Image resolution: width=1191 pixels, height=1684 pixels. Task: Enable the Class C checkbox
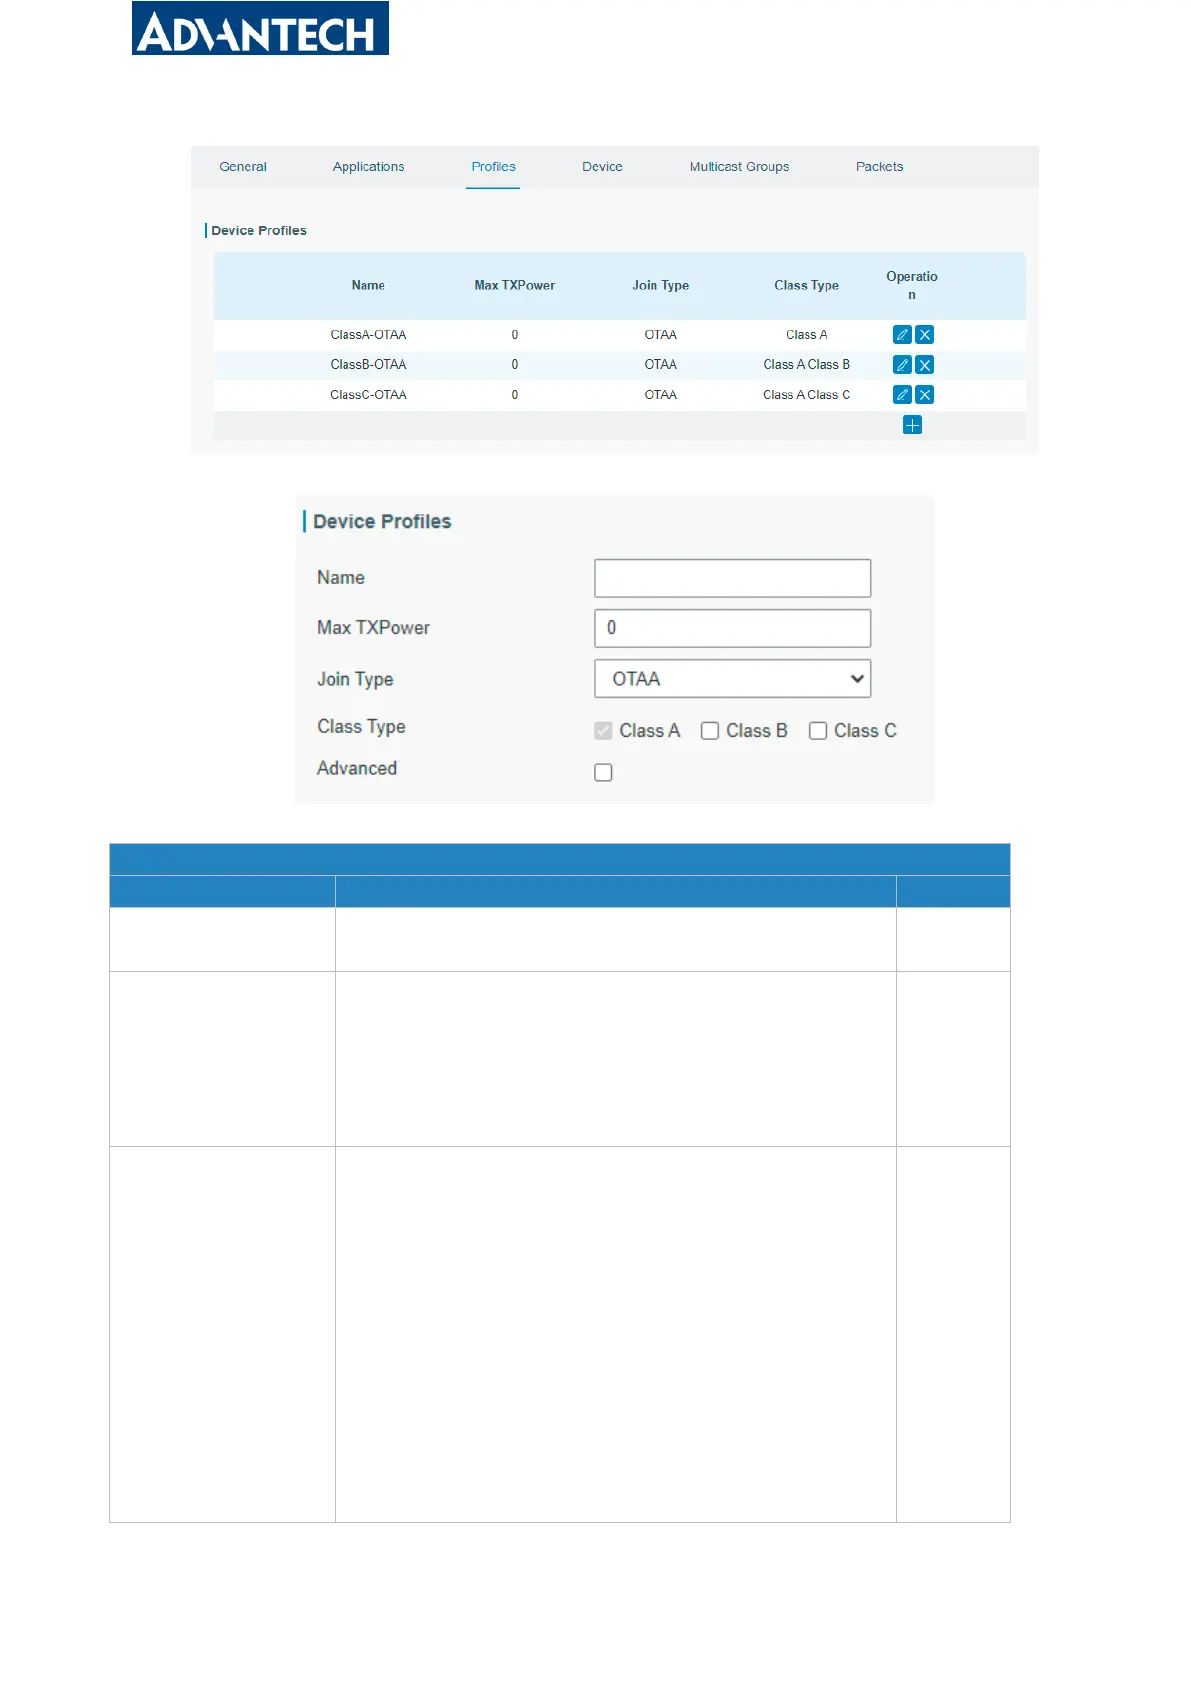click(818, 731)
